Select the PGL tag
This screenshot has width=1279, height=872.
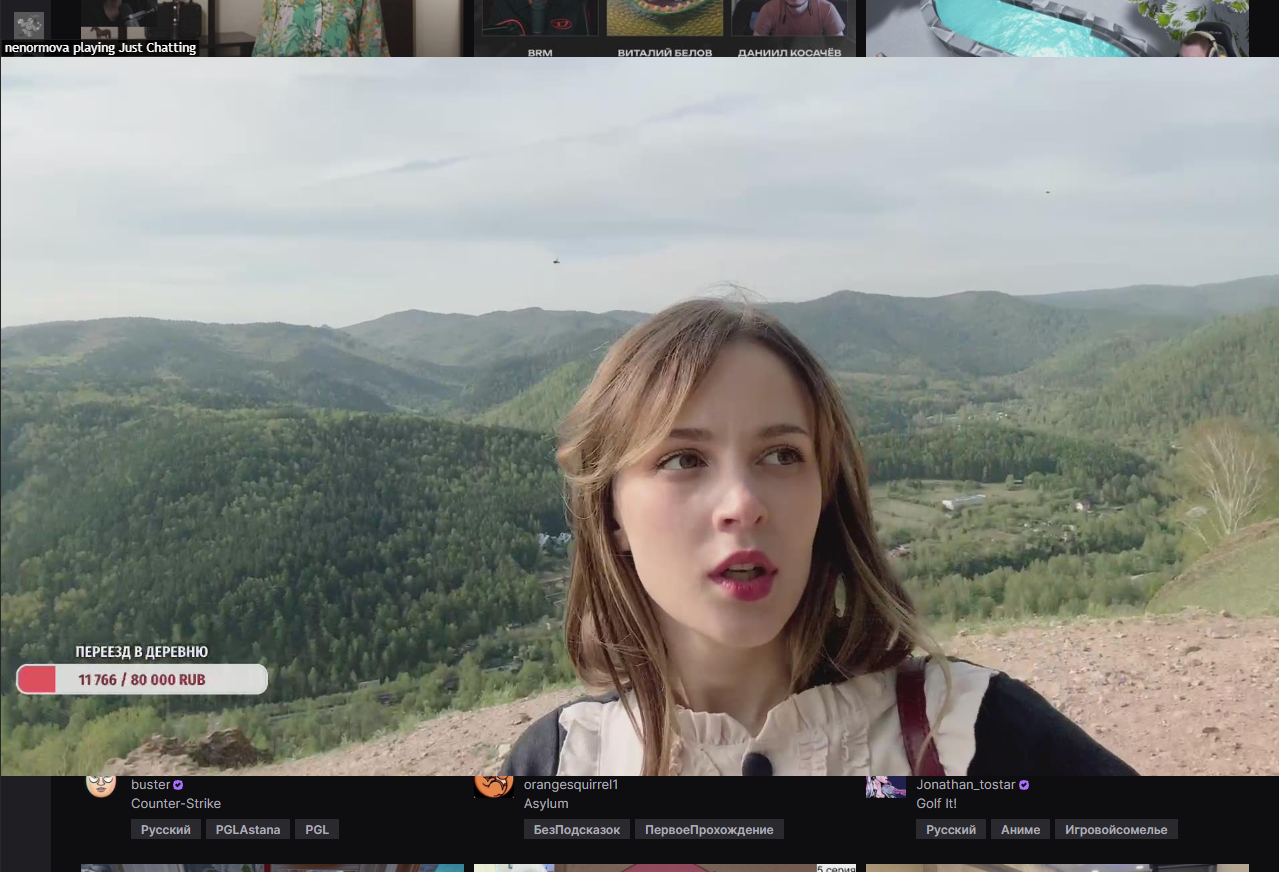(317, 830)
